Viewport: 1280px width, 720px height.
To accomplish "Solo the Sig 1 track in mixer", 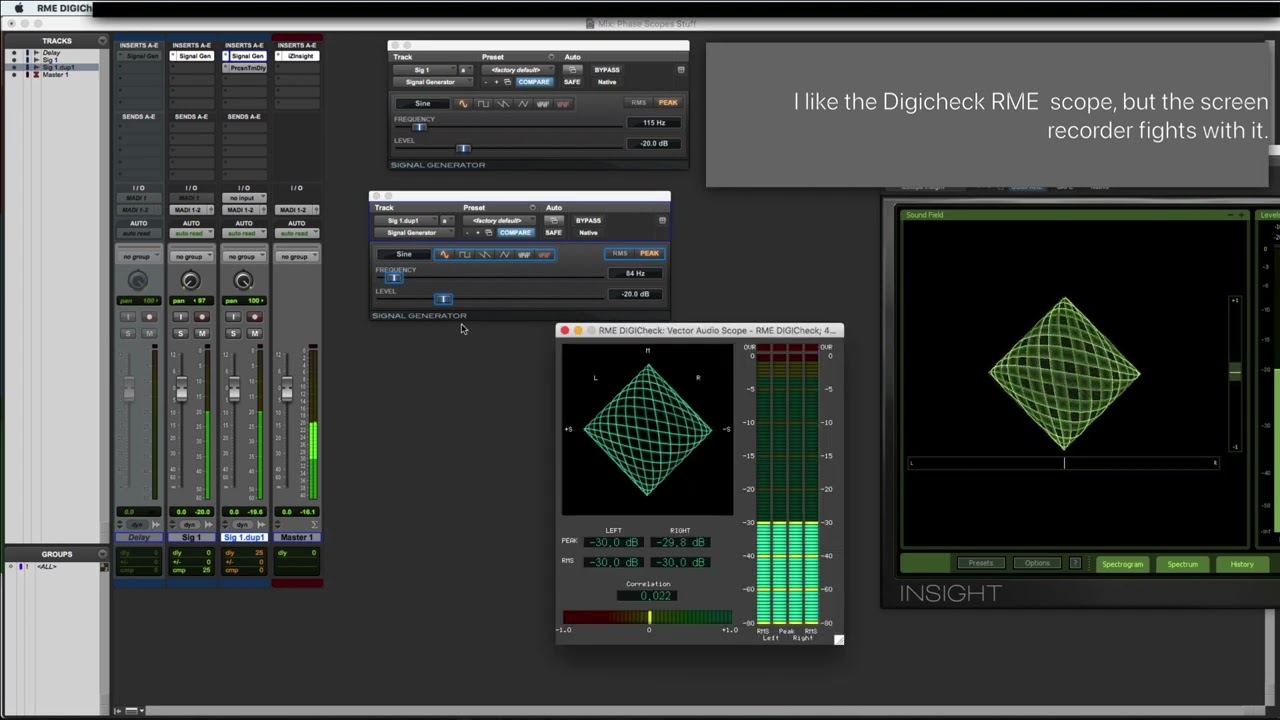I will tap(181, 333).
